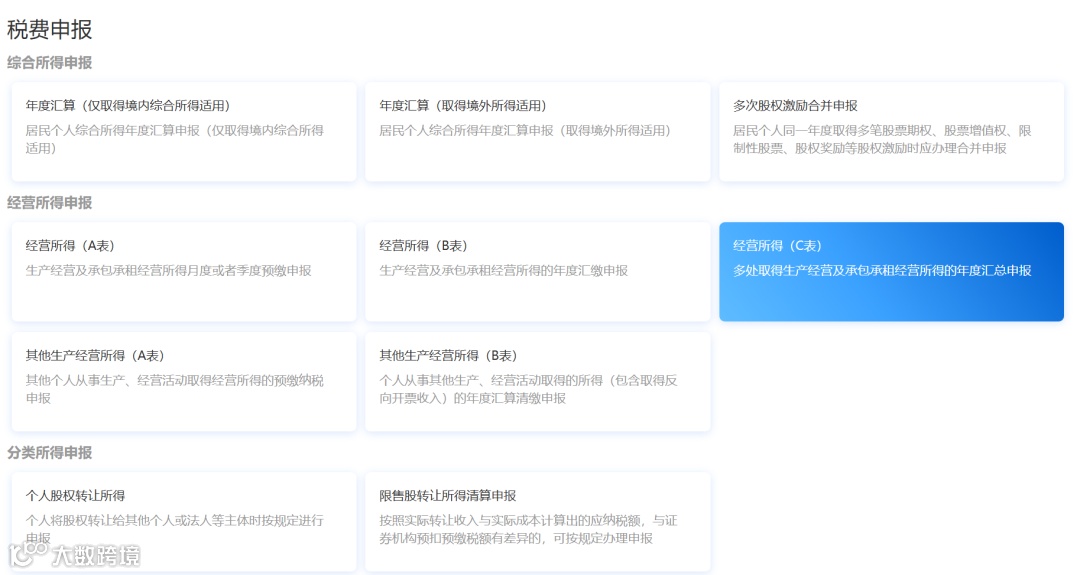The image size is (1080, 575).
Task: Open 经营所得（B表）declaration card
Action: [x=537, y=271]
